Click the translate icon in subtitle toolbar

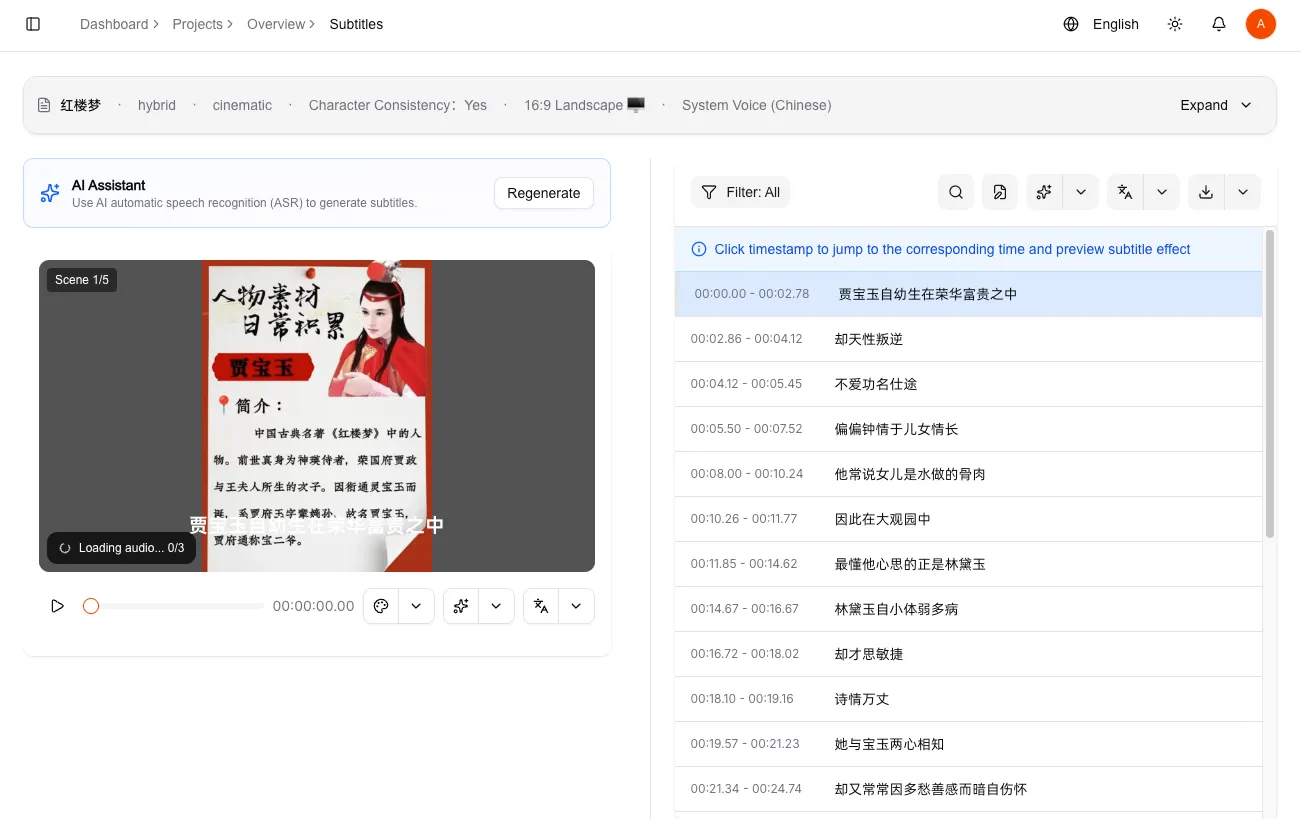(x=1125, y=192)
